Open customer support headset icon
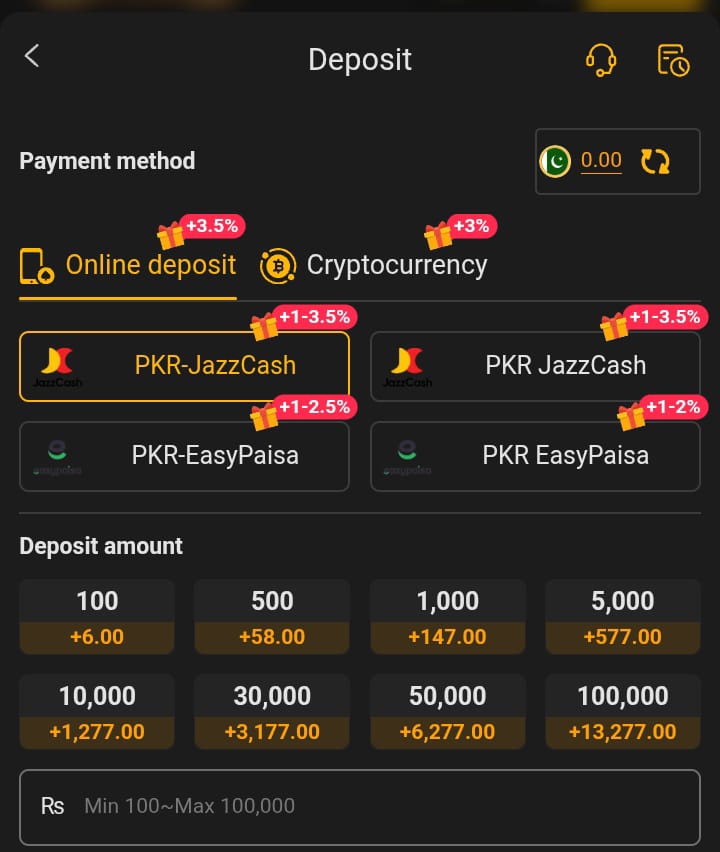Screen dimensions: 720x852 coord(600,60)
